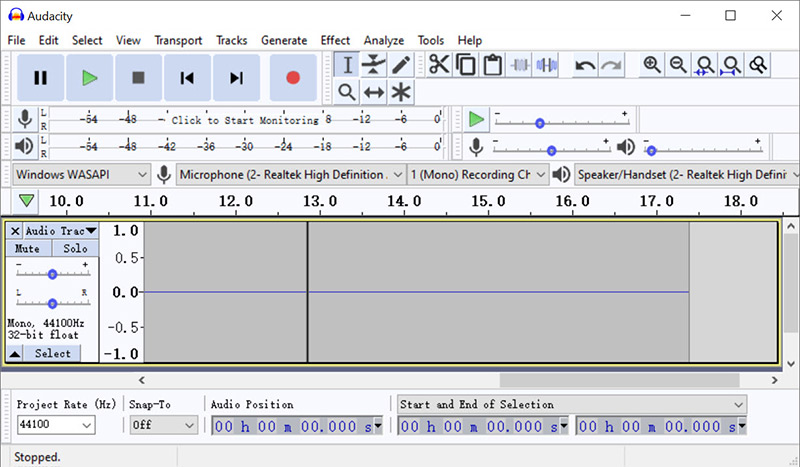This screenshot has height=467, width=800.
Task: Copy selection with the Copy icon
Action: (x=466, y=65)
